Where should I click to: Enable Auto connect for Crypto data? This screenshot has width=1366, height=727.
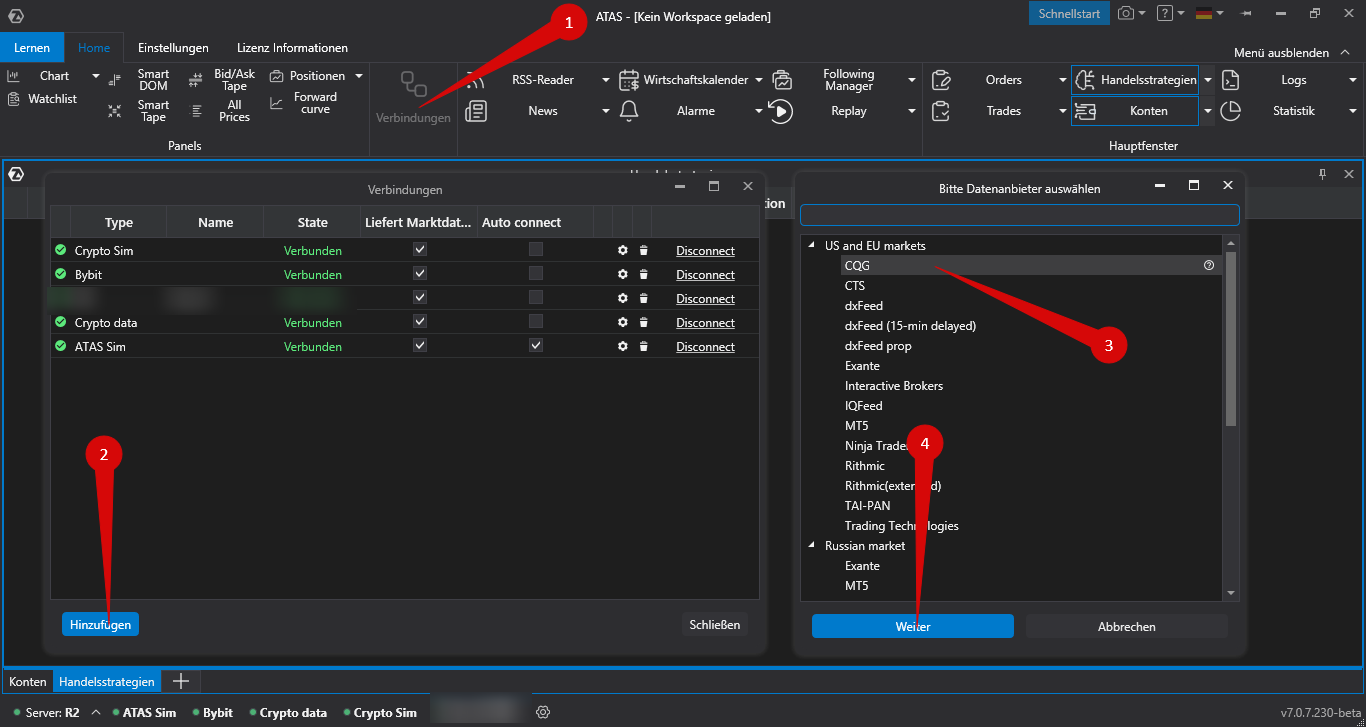536,321
